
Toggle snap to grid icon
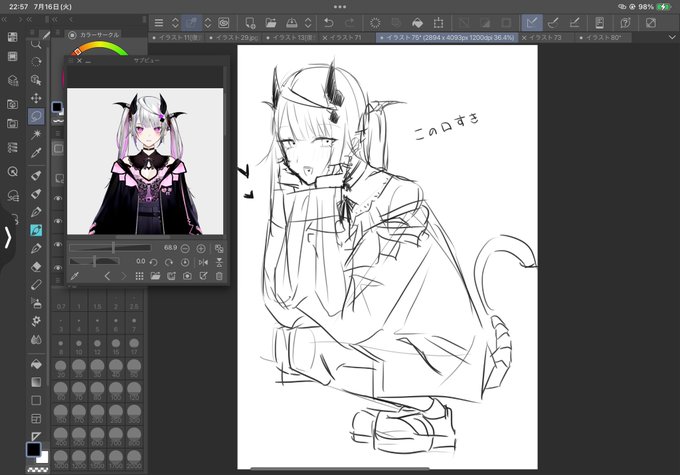point(574,23)
